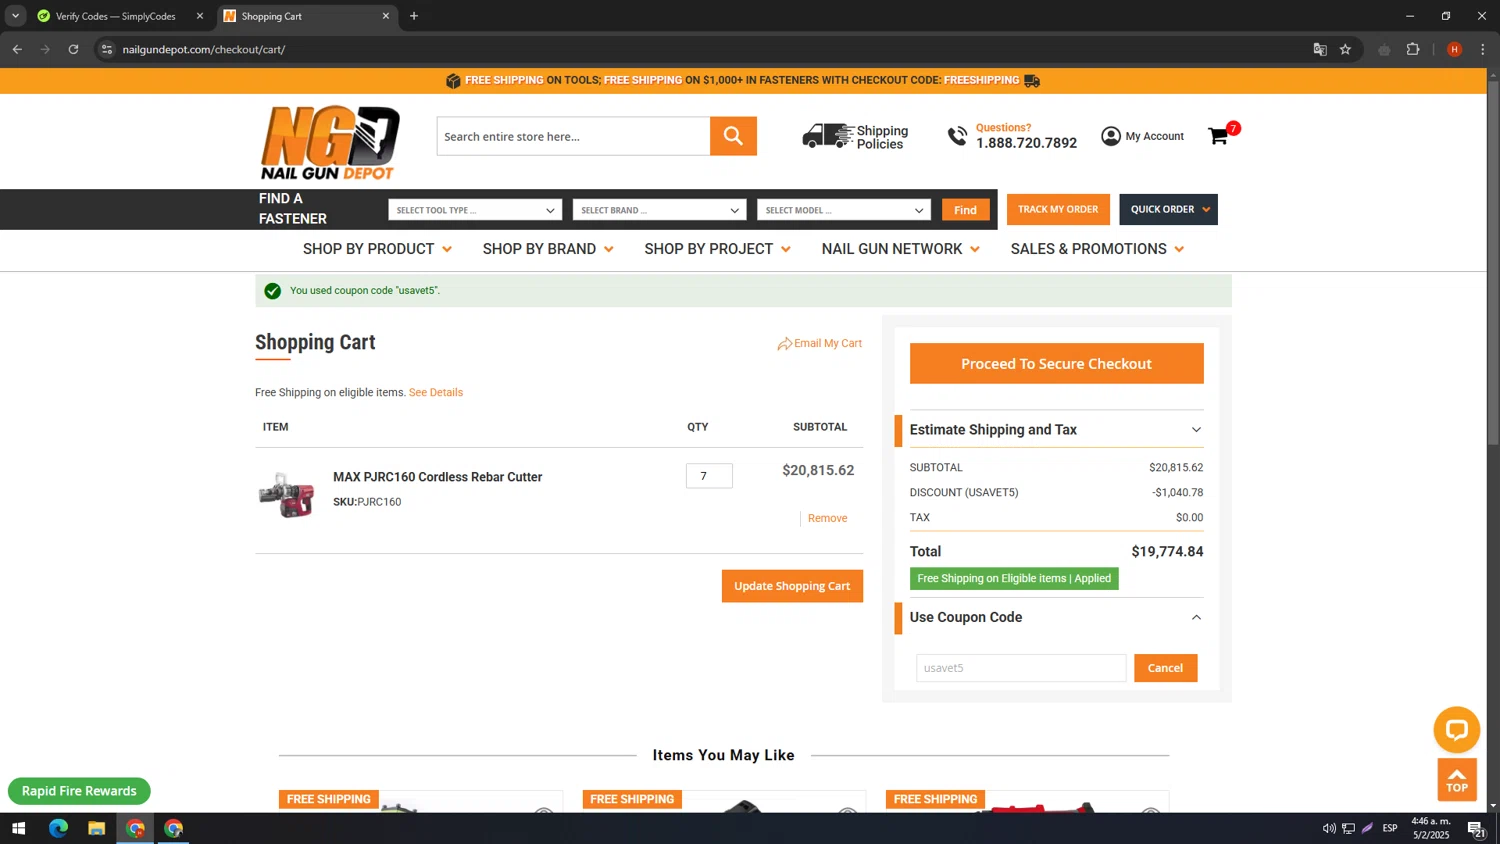Open MAX PJRC160 Cordless Rebar Cutter link
This screenshot has width=1500, height=844.
[x=437, y=477]
